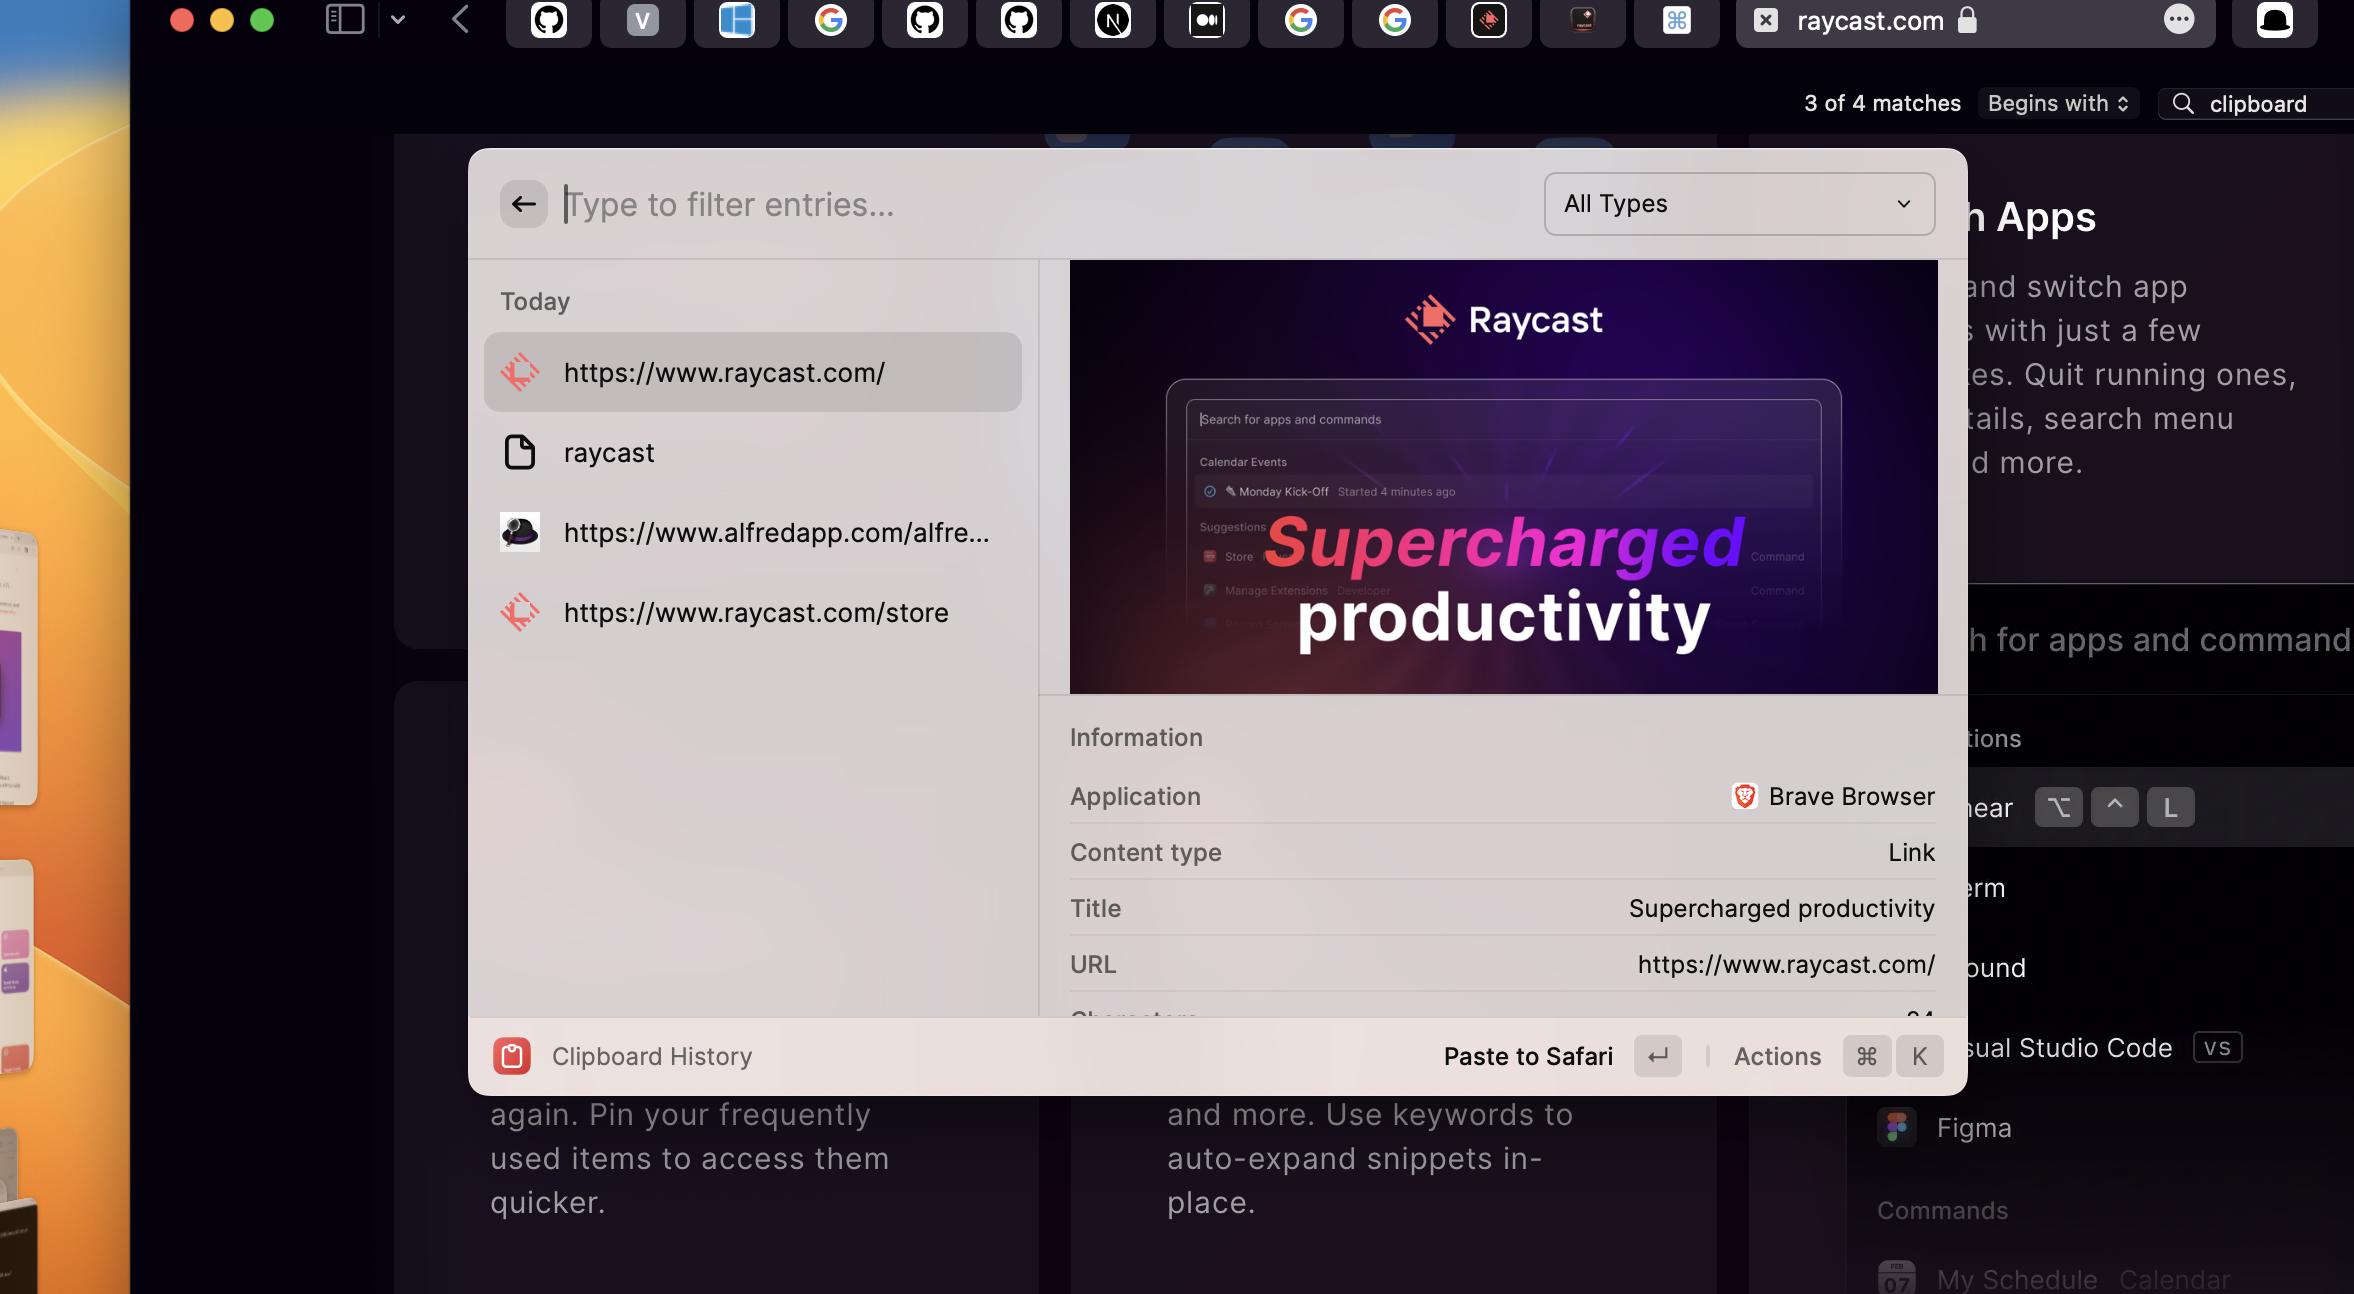
Task: Focus the 'Type to filter entries' field
Action: [1040, 204]
